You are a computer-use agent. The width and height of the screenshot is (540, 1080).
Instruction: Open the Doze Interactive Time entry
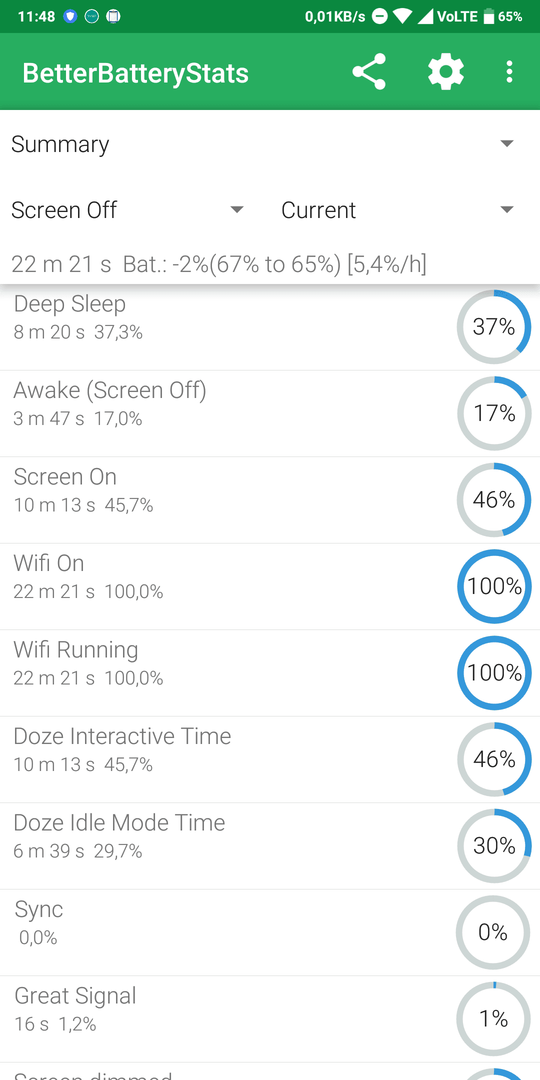pyautogui.click(x=270, y=759)
